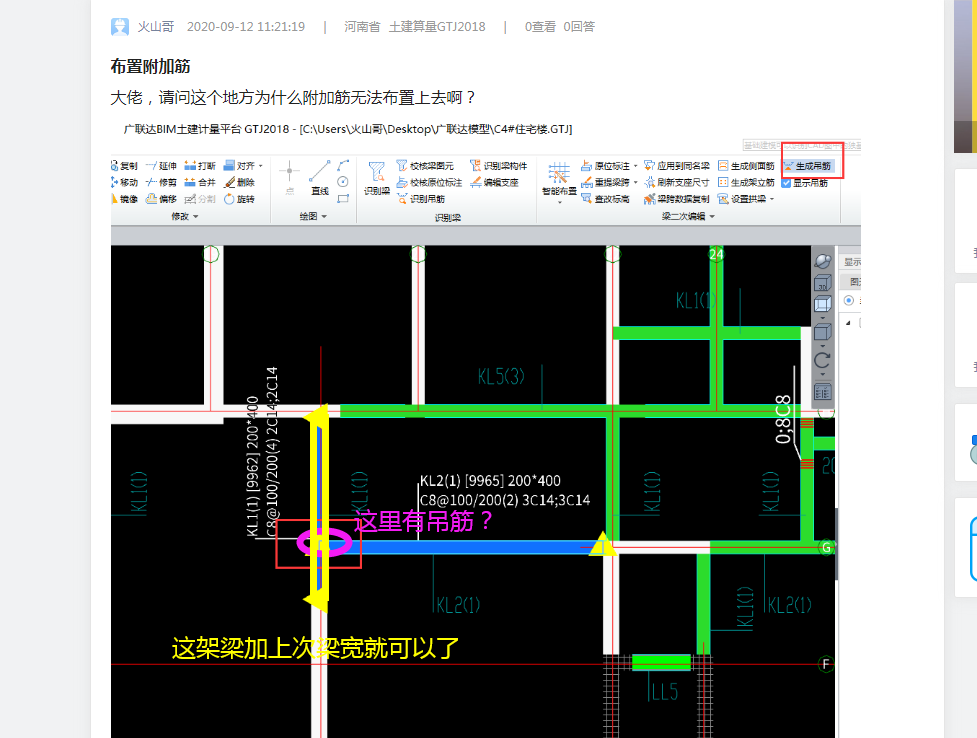977x738 pixels.
Task: Open the 河南省 region link
Action: point(362,26)
